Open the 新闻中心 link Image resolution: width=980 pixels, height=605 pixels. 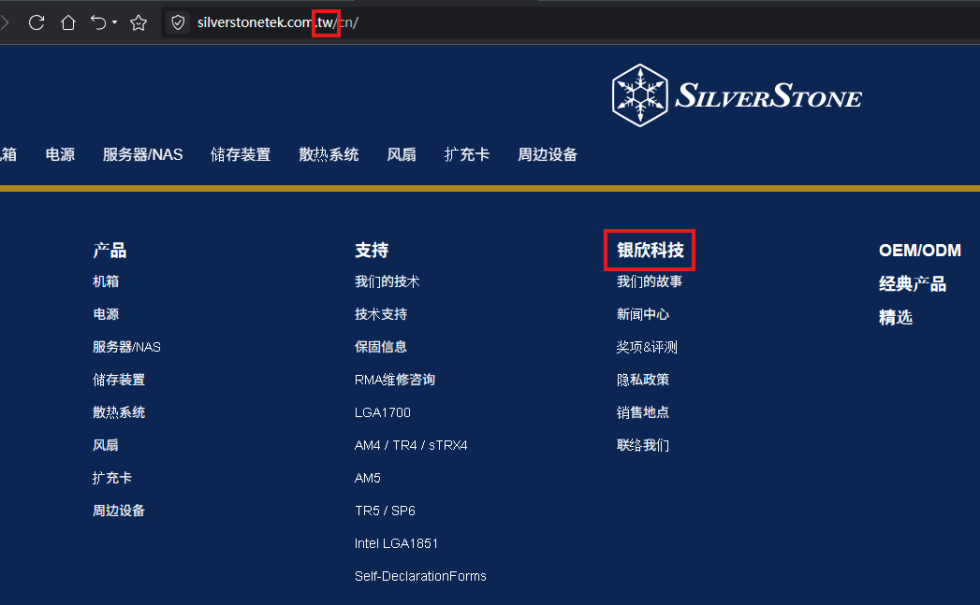642,314
